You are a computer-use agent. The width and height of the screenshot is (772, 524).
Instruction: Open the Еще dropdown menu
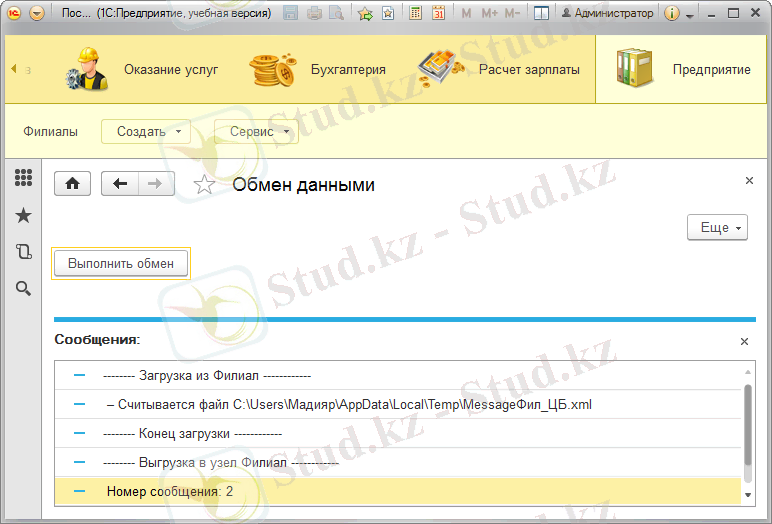pyautogui.click(x=717, y=228)
